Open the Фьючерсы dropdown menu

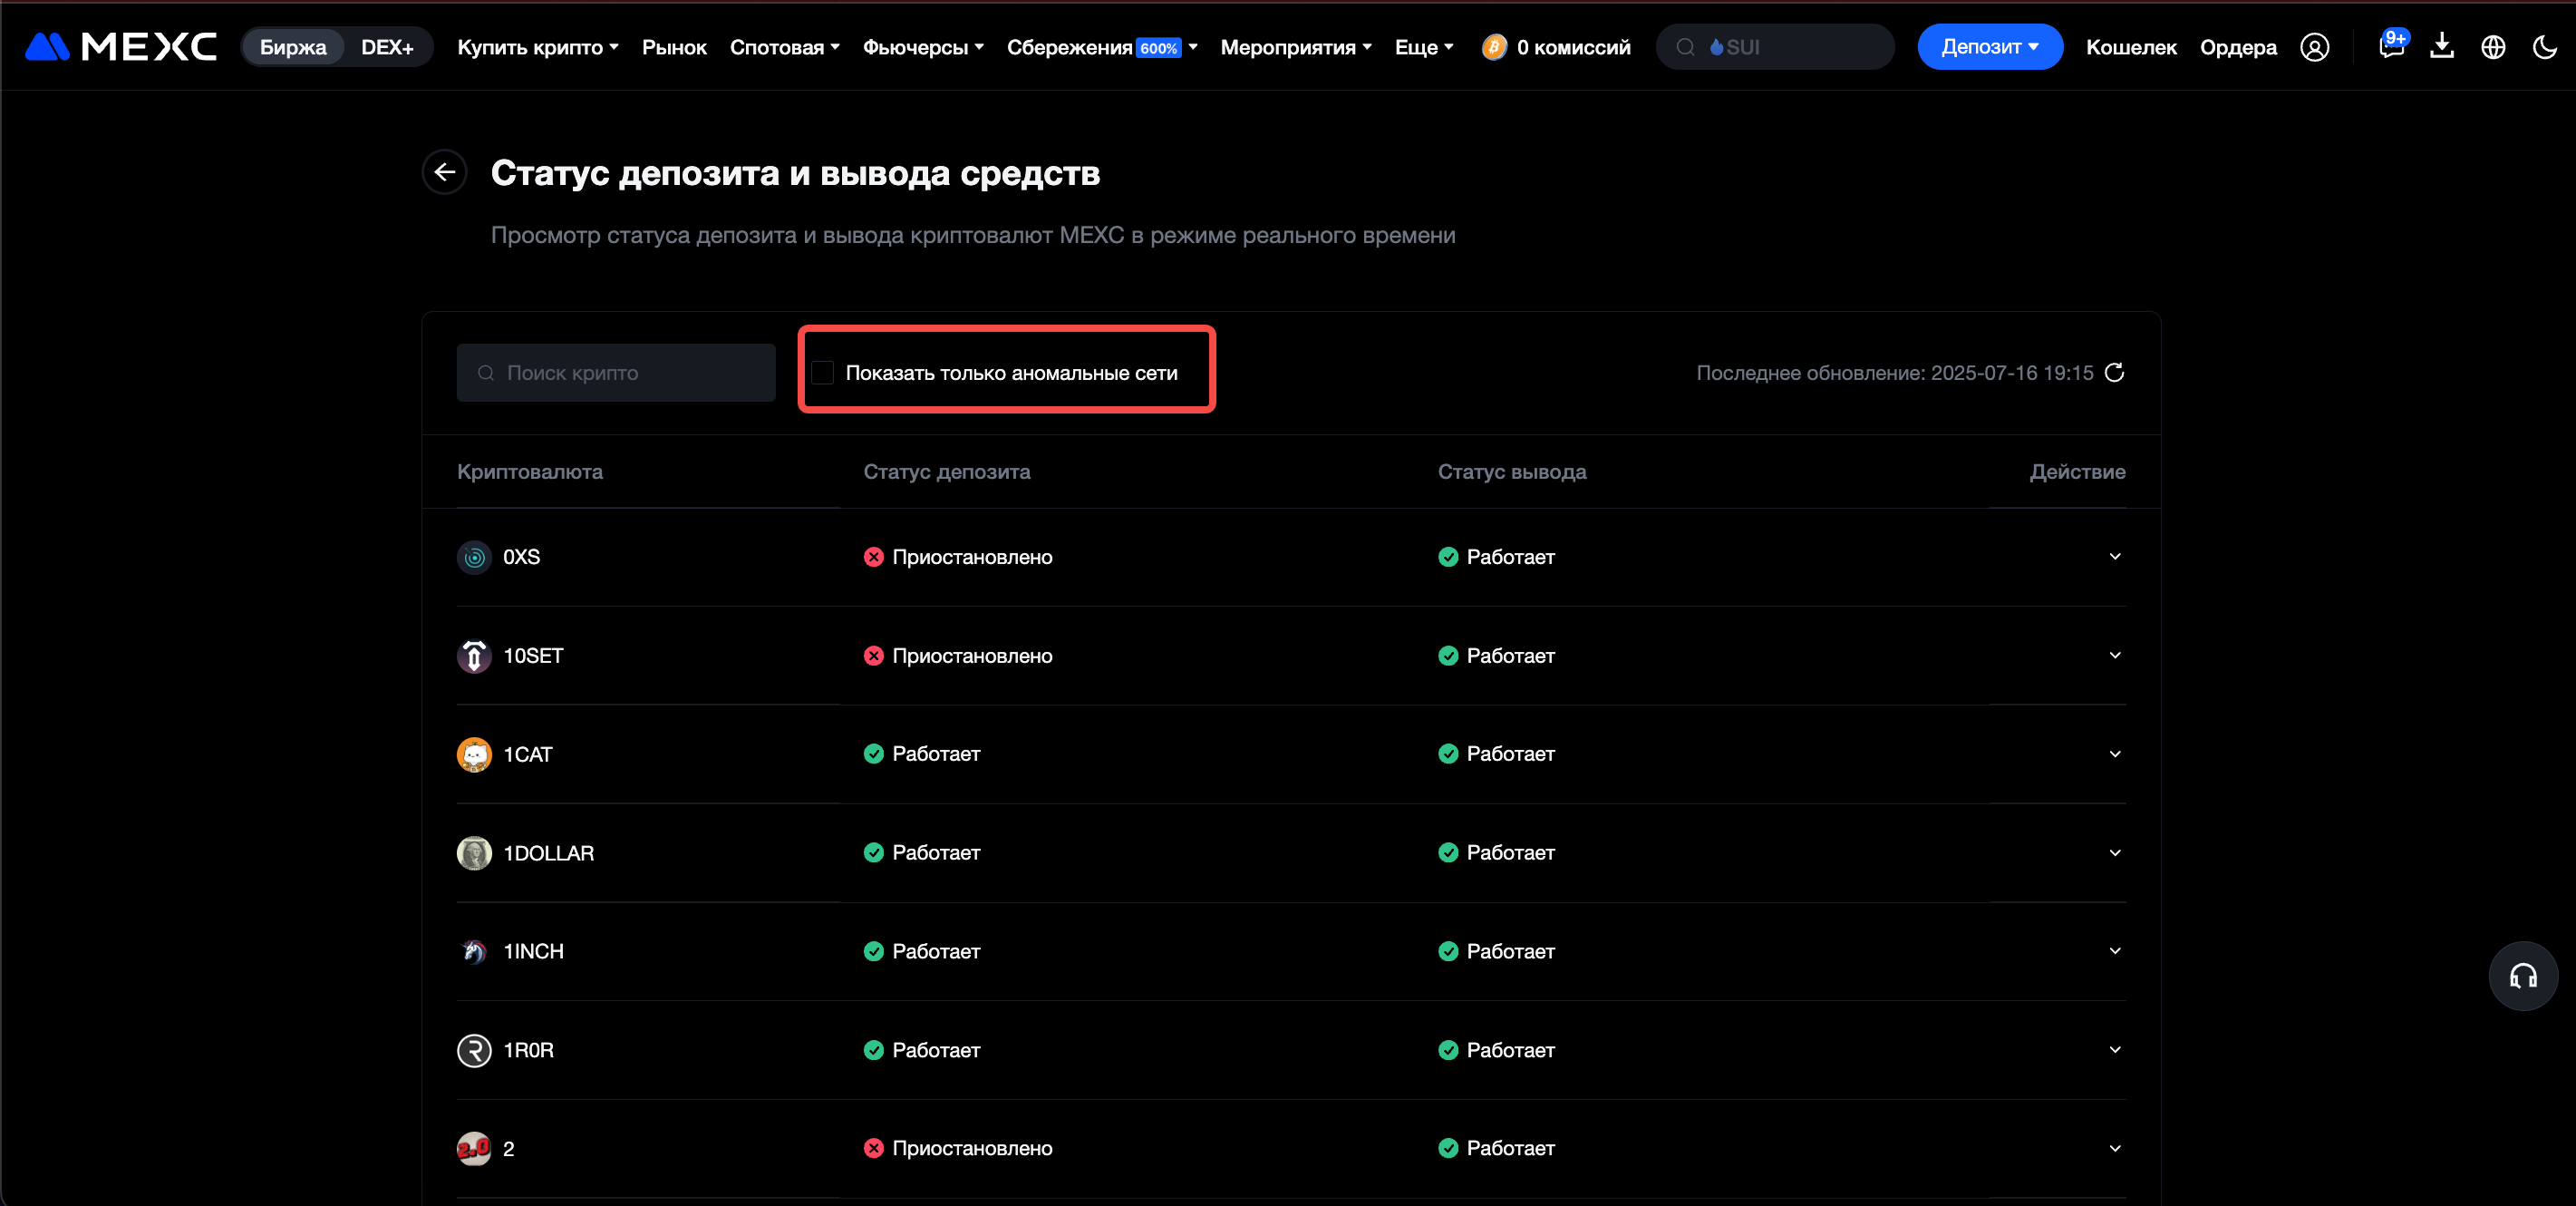click(x=923, y=47)
